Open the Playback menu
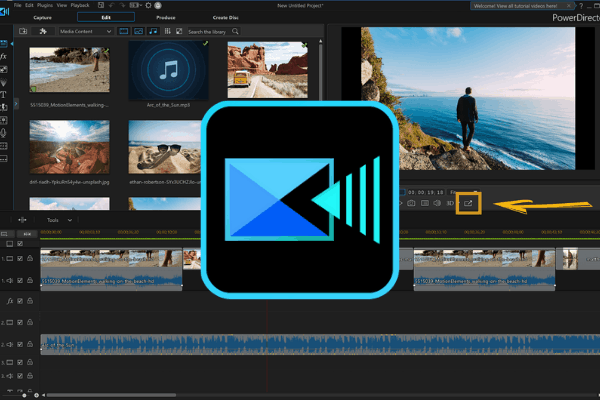Viewport: 600px width, 400px height. tap(80, 5)
